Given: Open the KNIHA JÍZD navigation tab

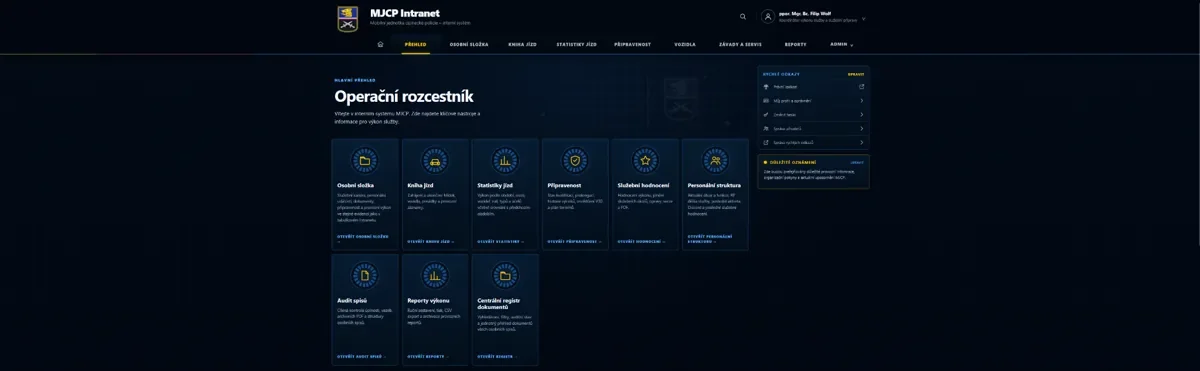Looking at the screenshot, I should click(523, 45).
